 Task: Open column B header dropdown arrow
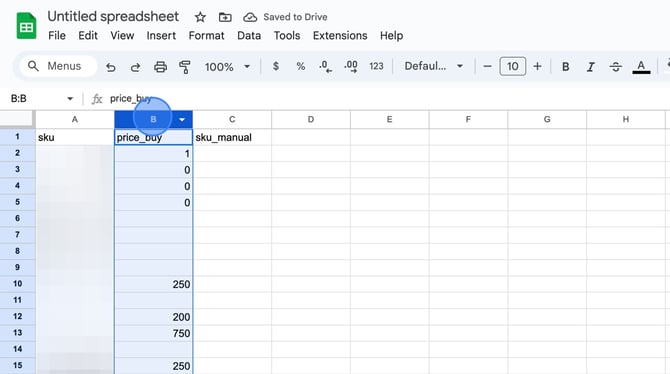(x=182, y=120)
